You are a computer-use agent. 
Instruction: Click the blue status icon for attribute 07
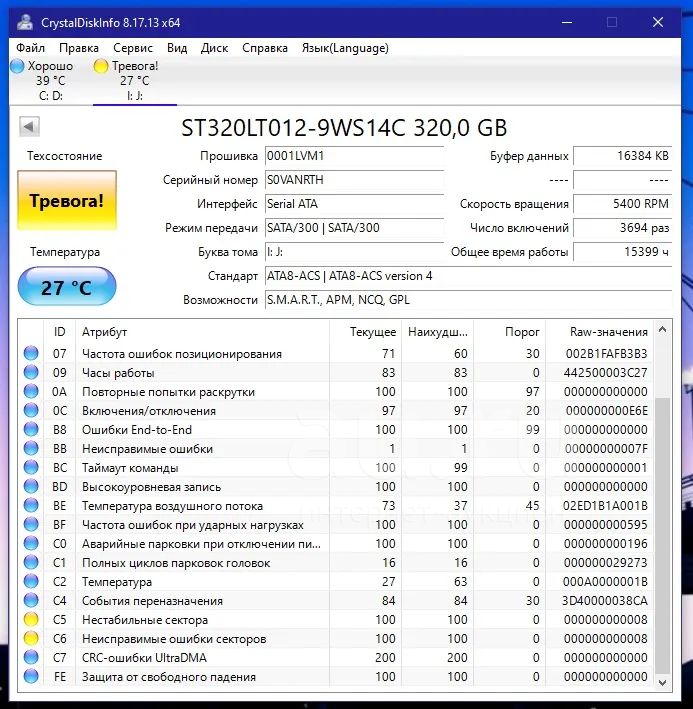[x=31, y=353]
